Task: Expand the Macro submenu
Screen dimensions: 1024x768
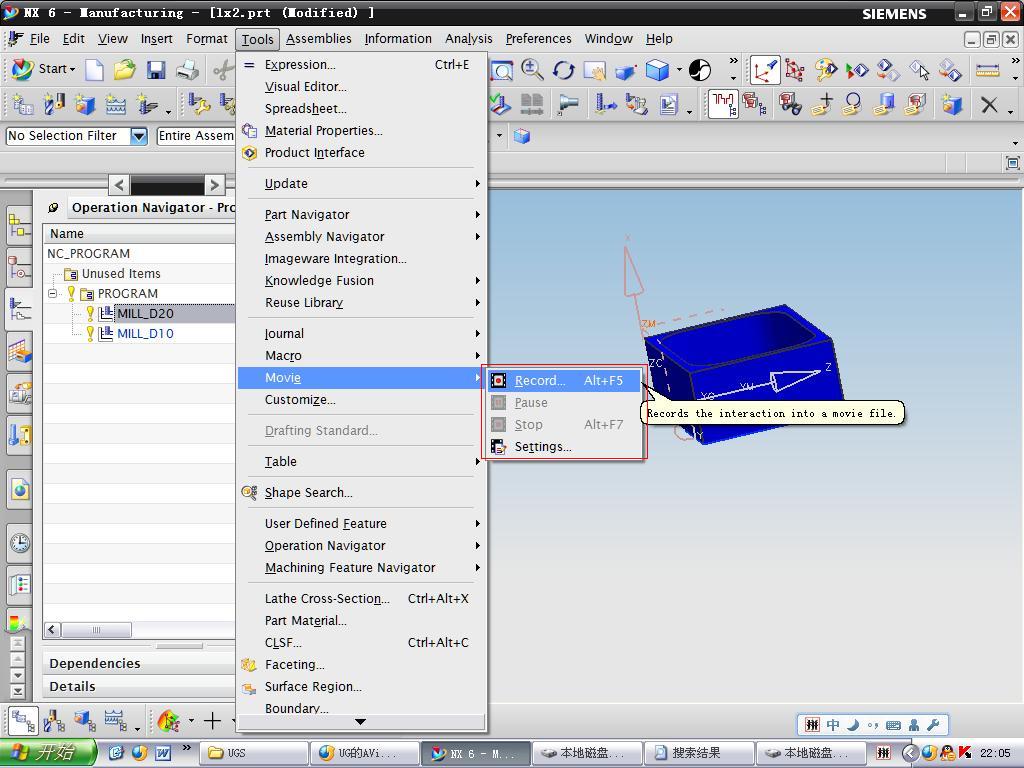Action: point(361,356)
